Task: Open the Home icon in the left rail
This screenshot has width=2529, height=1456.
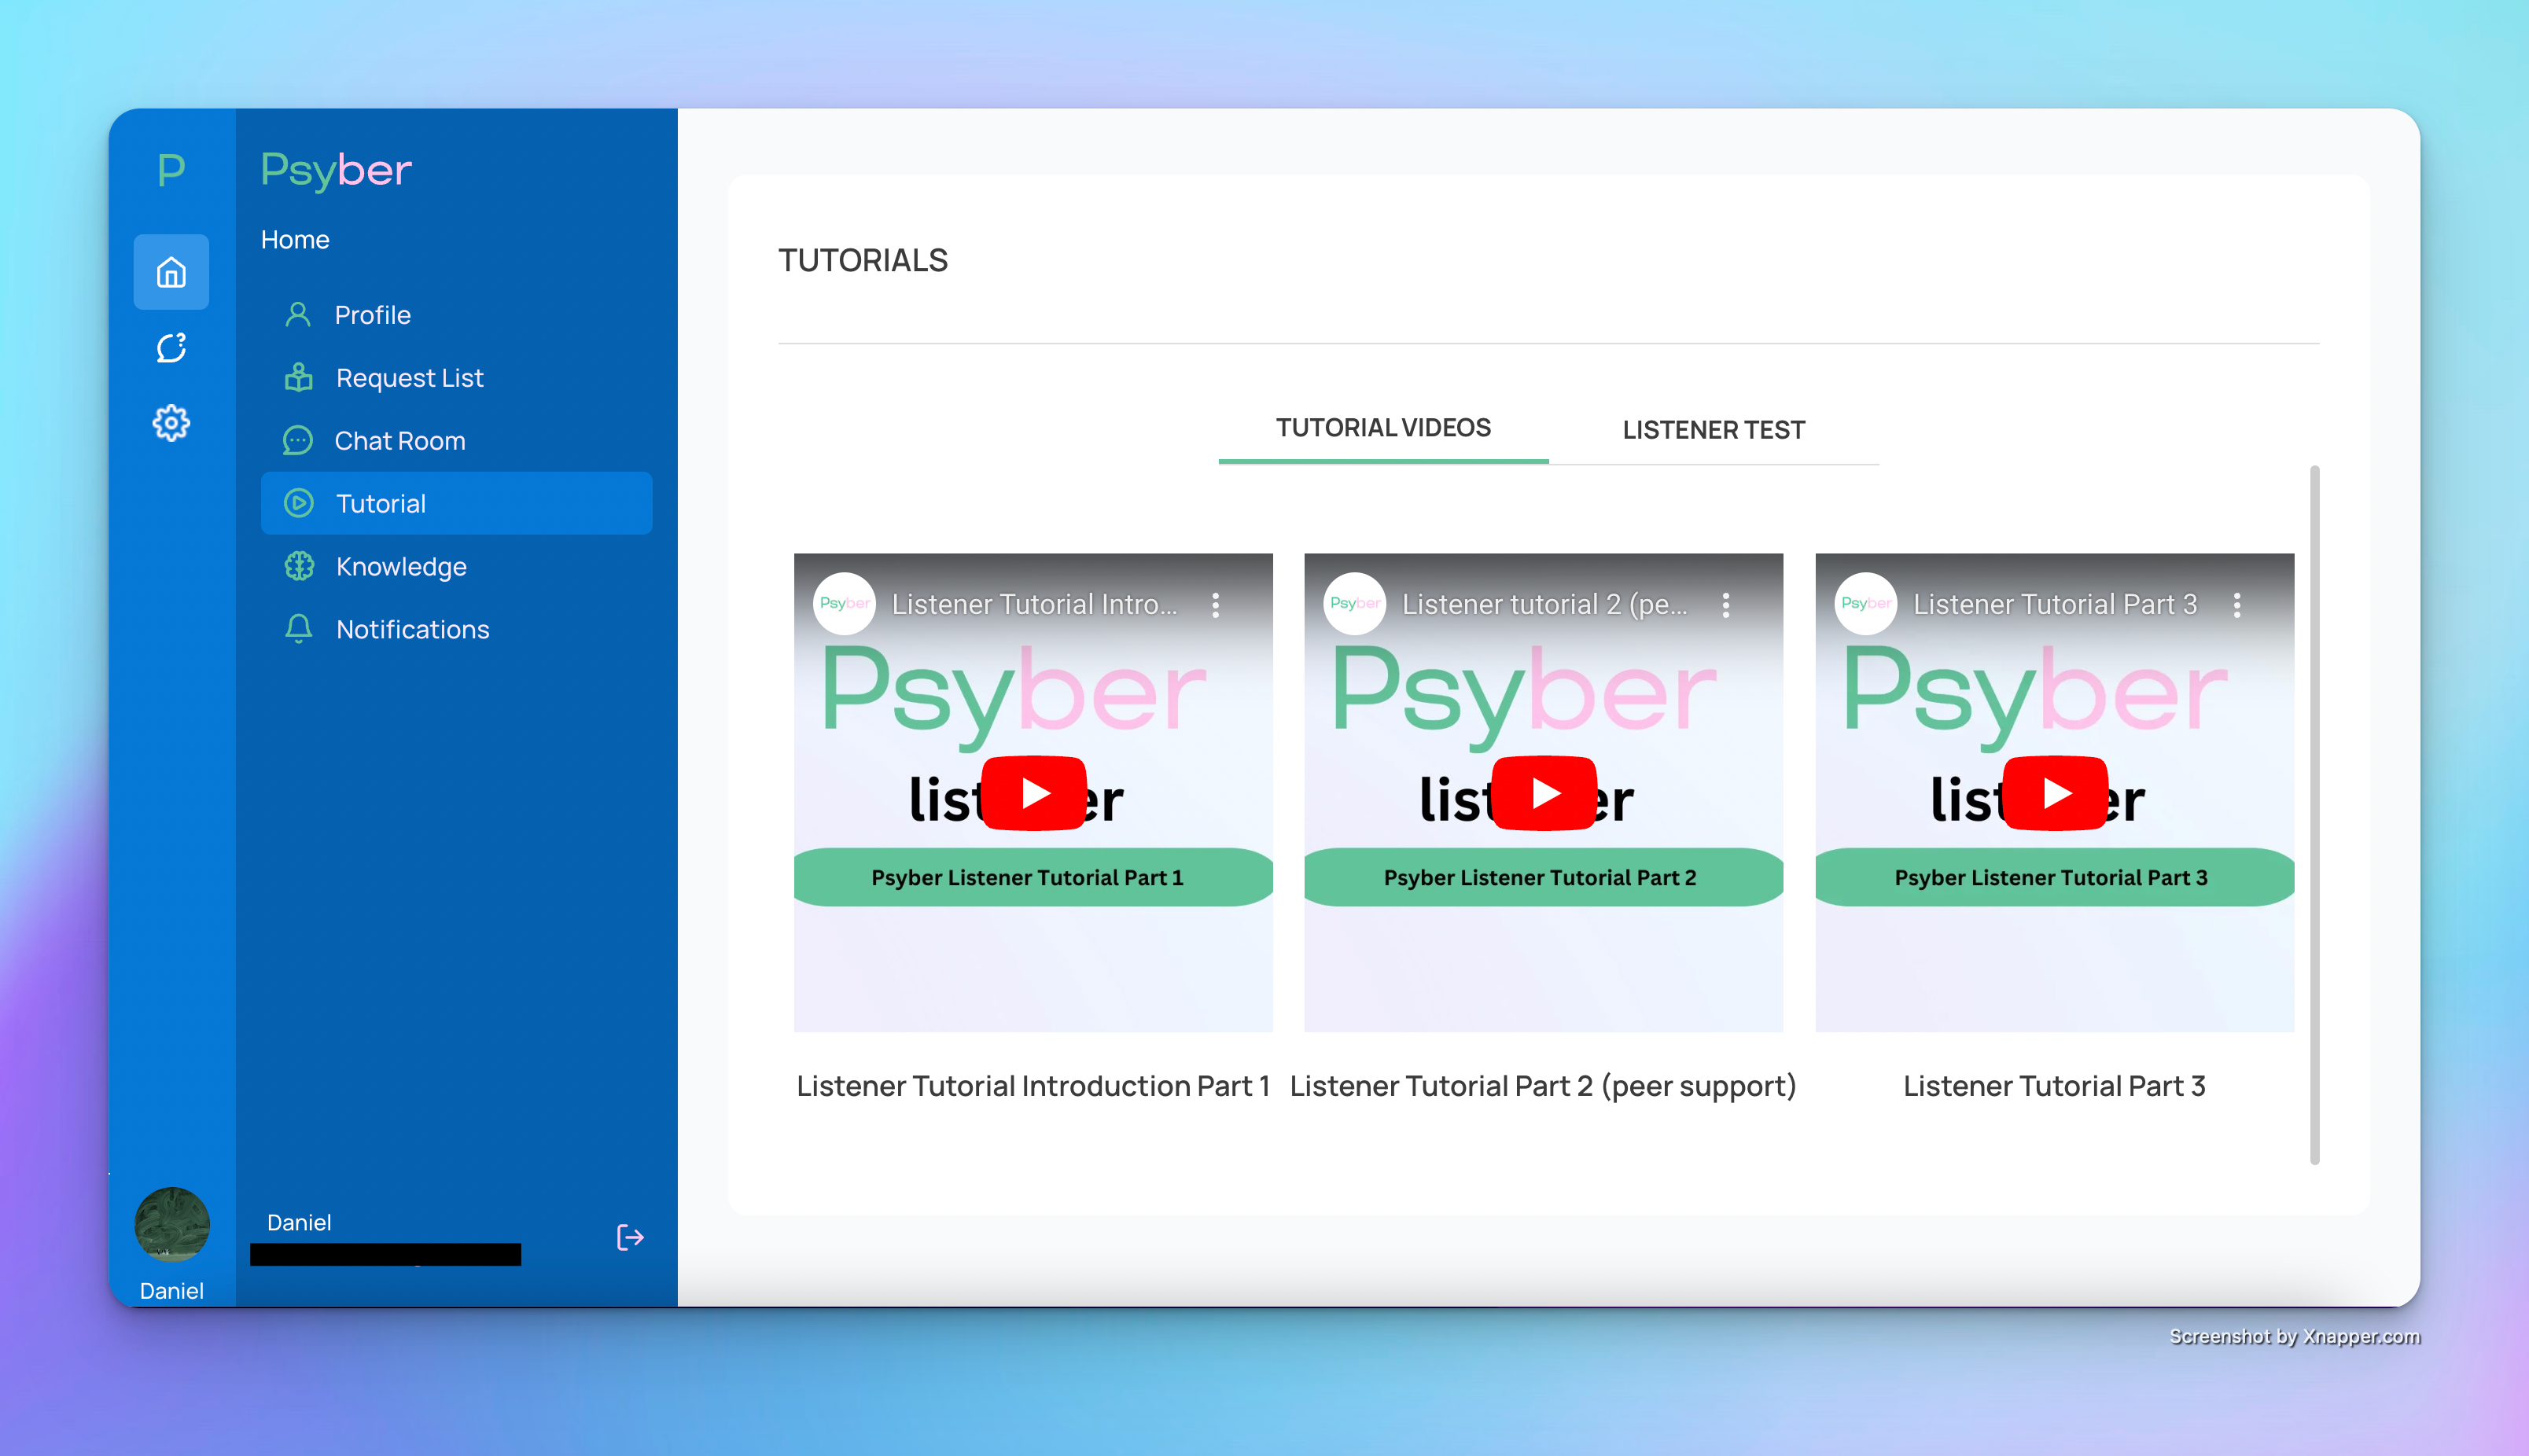Action: pyautogui.click(x=171, y=272)
